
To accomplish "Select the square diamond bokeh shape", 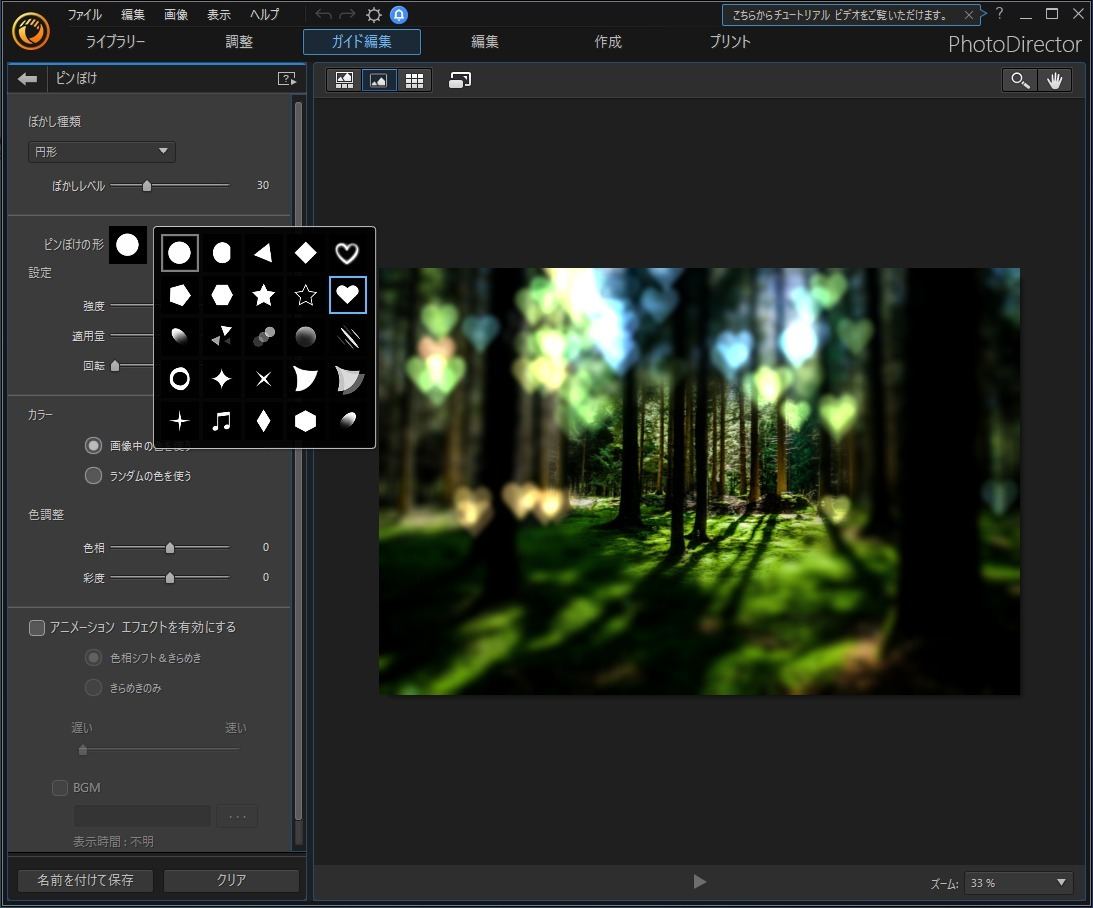I will tap(305, 253).
